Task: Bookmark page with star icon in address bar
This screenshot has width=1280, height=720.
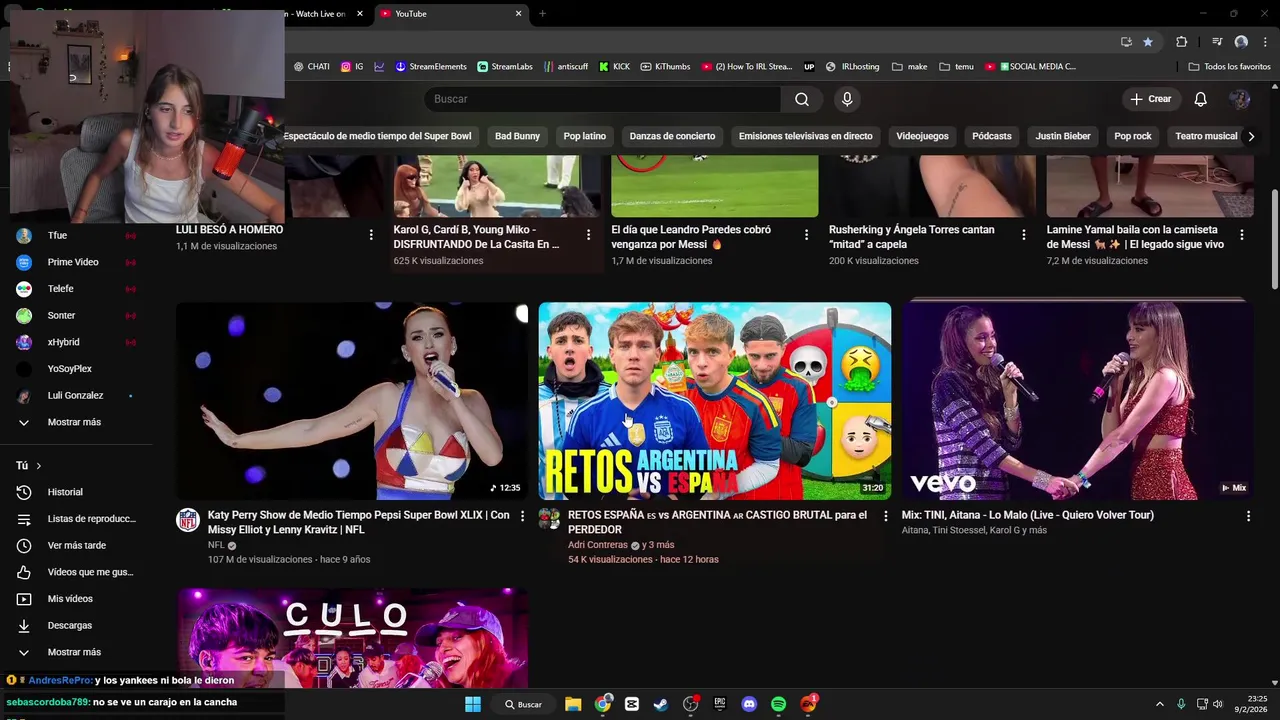Action: pos(1148,42)
